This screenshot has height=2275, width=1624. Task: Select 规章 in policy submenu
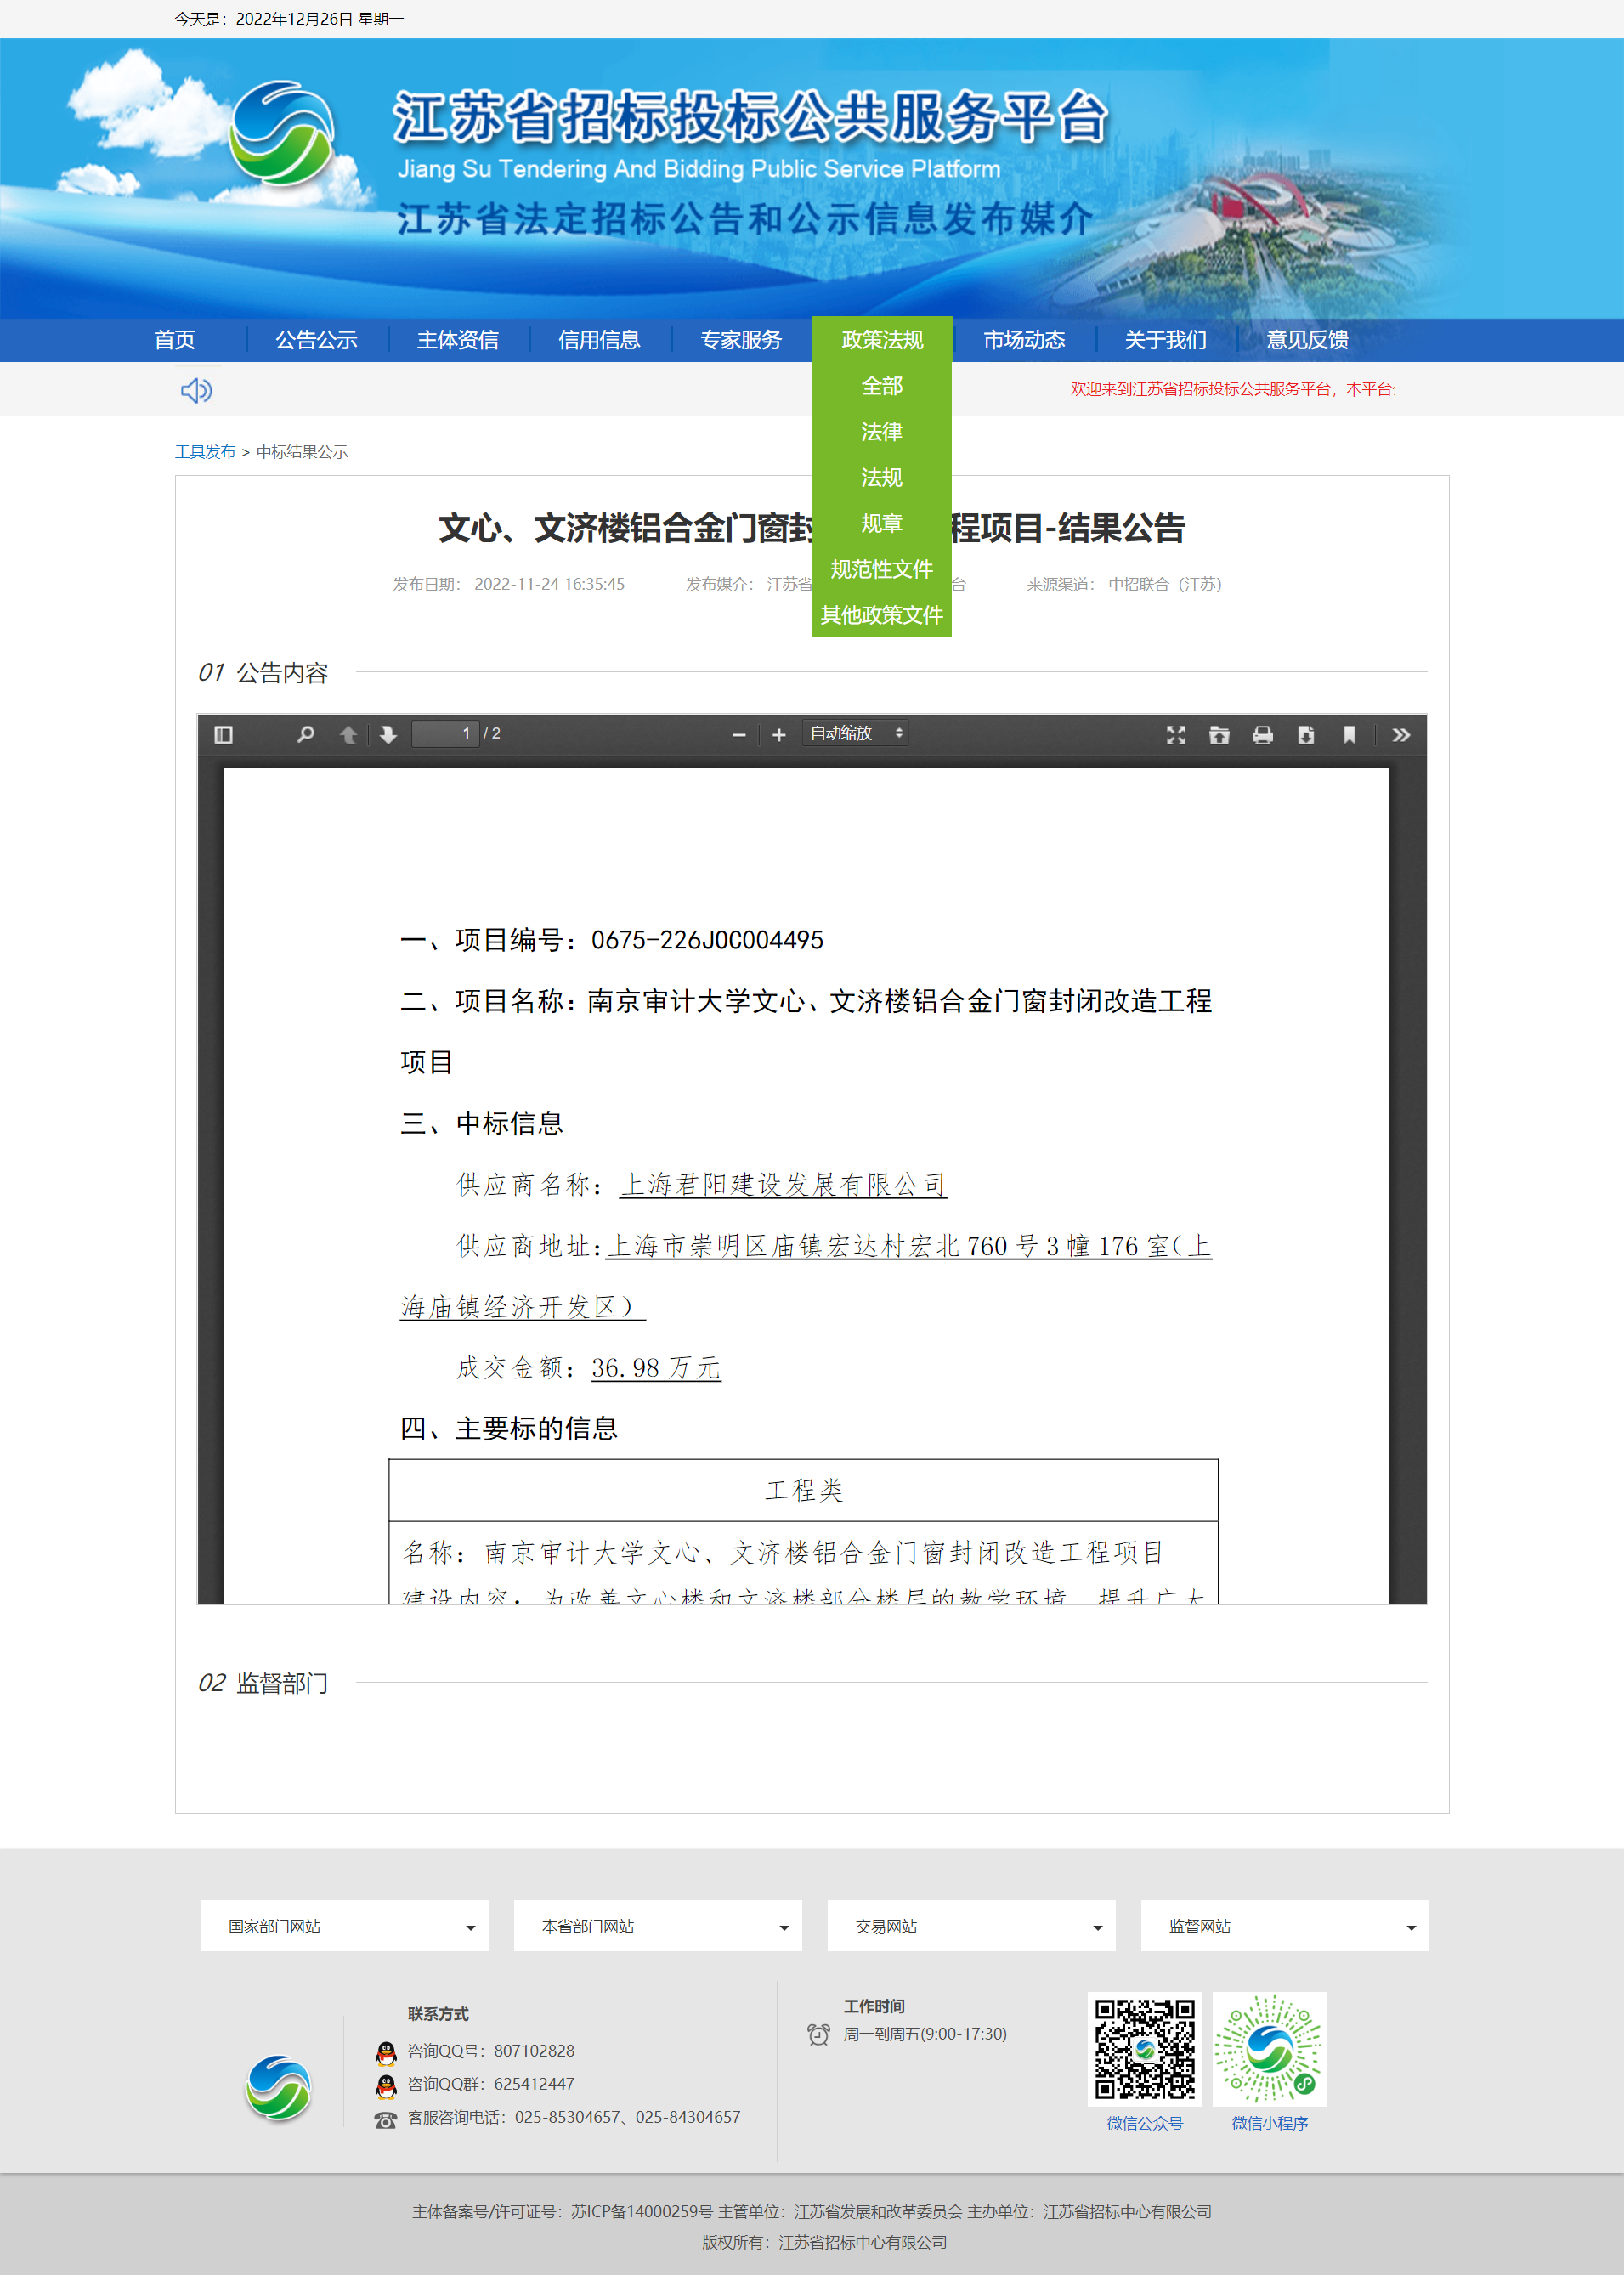pyautogui.click(x=882, y=524)
